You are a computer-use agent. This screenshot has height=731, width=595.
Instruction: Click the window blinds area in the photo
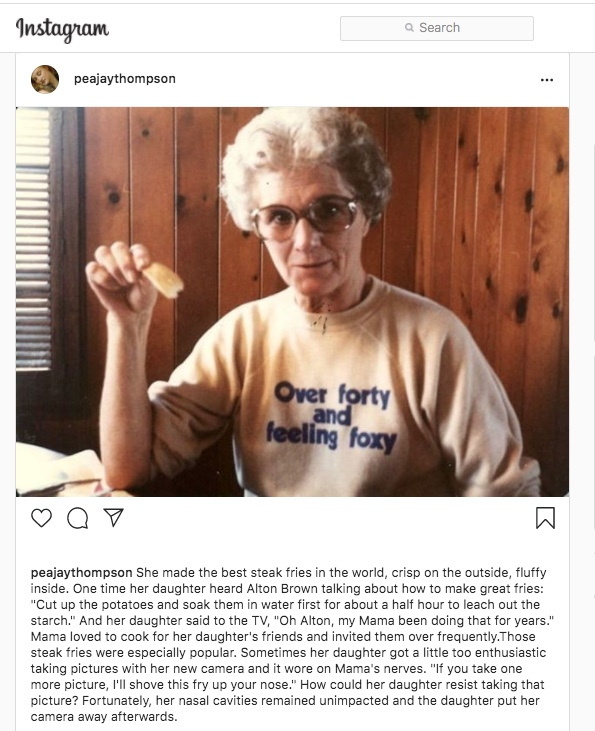pyautogui.click(x=33, y=239)
